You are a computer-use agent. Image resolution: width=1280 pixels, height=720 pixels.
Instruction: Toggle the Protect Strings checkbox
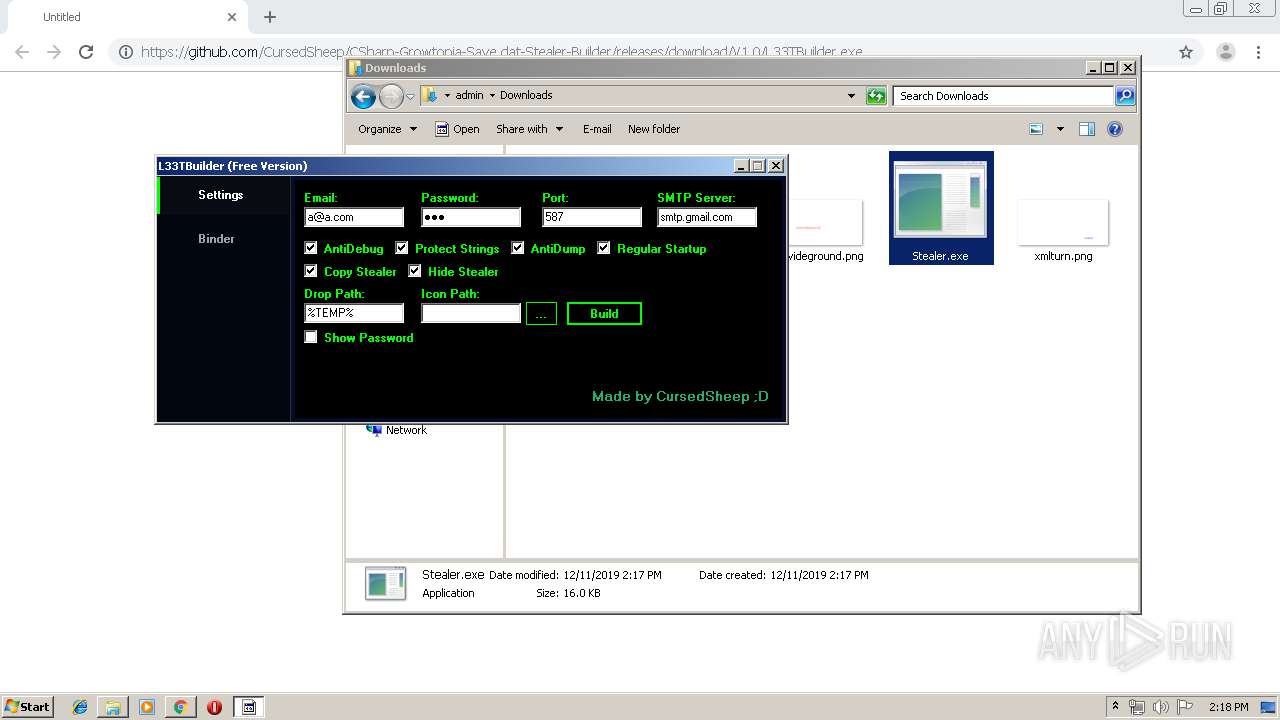(402, 248)
